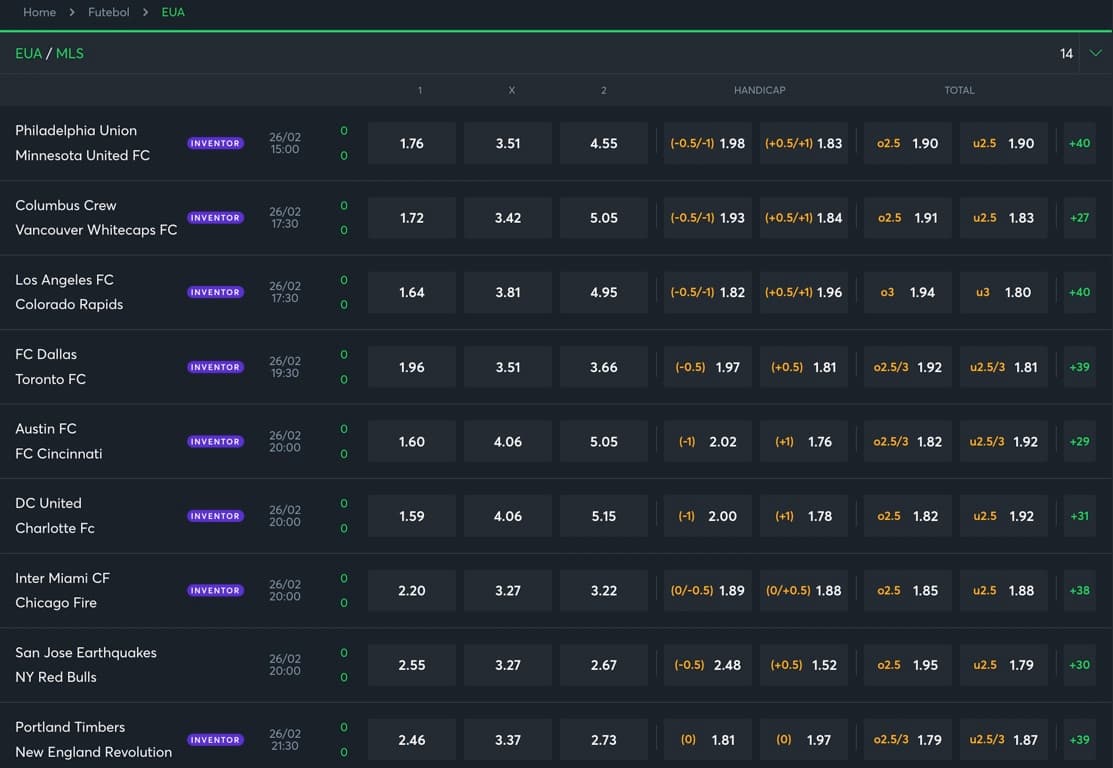The image size is (1113, 768).
Task: Click INVENTOR badge for FC Dallas match
Action: pos(215,367)
